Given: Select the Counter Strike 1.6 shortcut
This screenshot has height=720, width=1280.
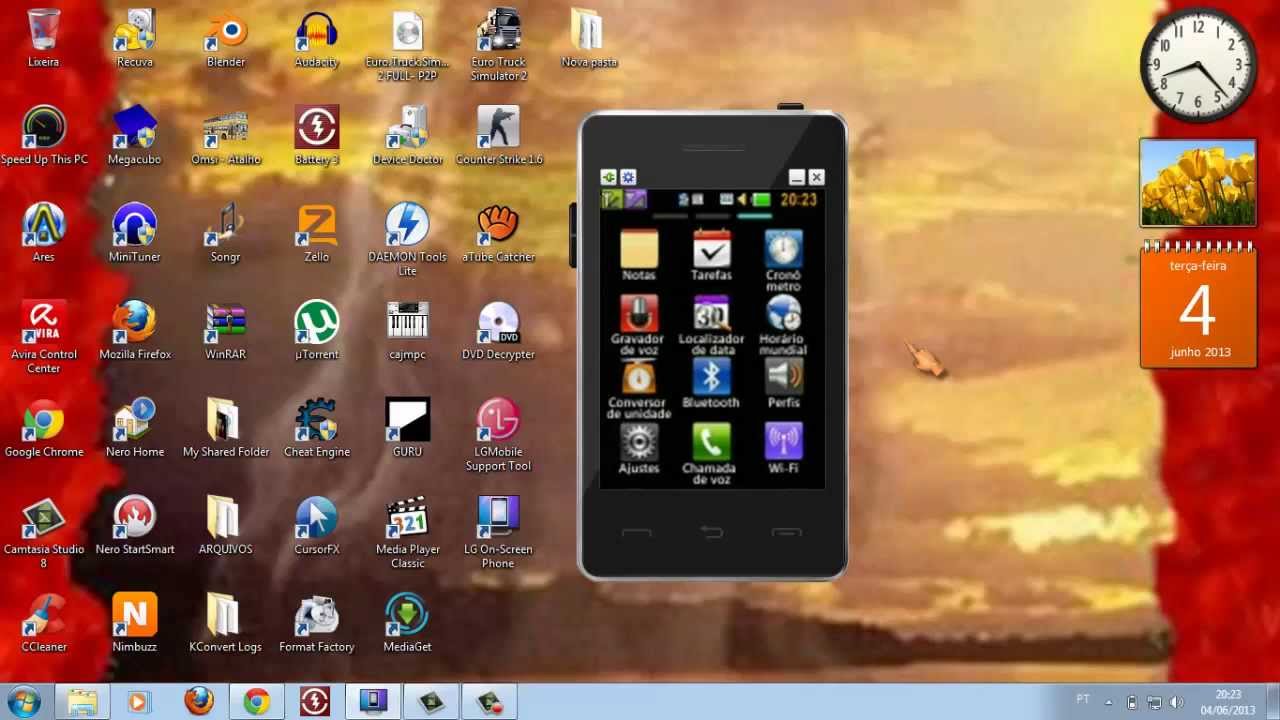Looking at the screenshot, I should tap(499, 135).
